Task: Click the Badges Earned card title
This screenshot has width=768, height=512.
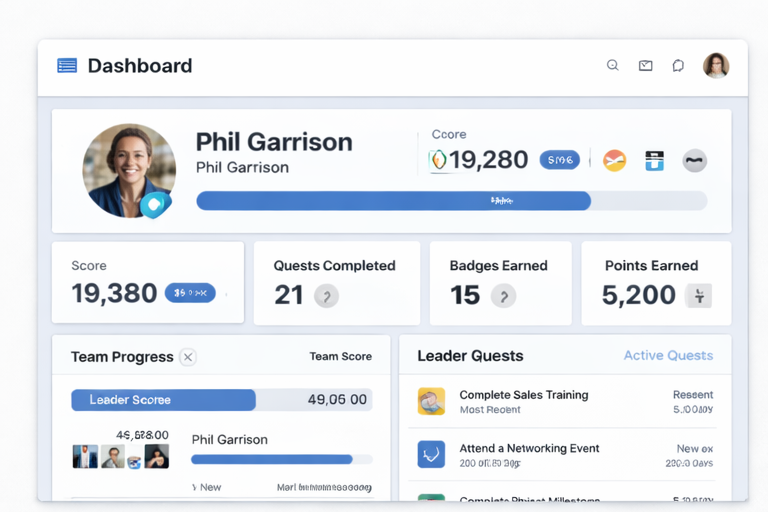Action: tap(499, 266)
